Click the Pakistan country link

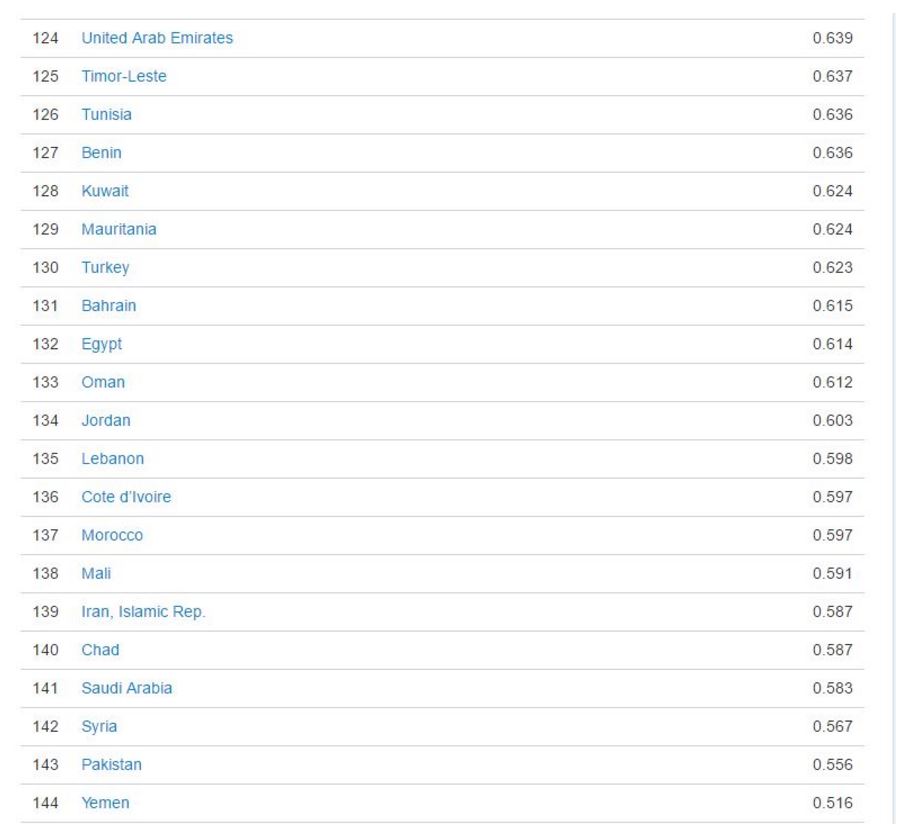click(x=111, y=765)
